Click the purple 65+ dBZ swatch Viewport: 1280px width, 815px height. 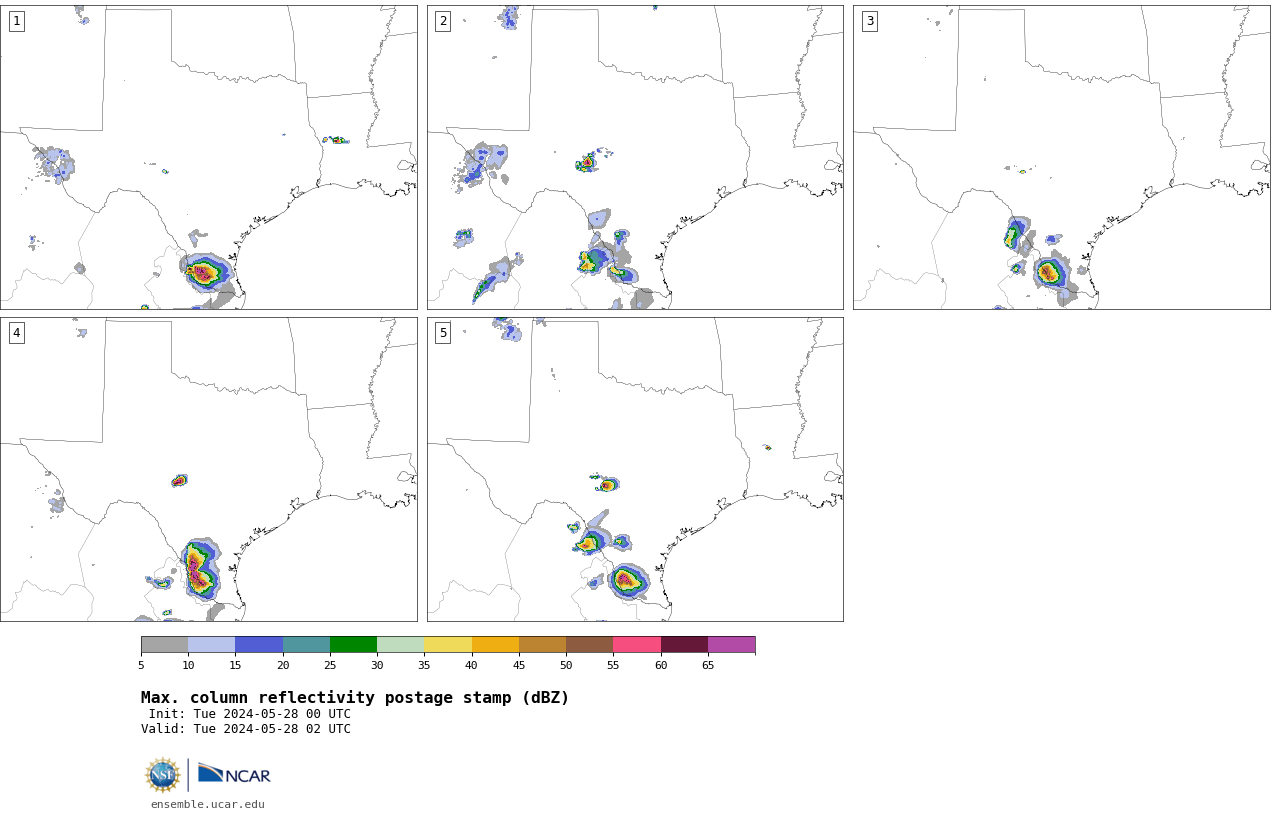click(731, 644)
